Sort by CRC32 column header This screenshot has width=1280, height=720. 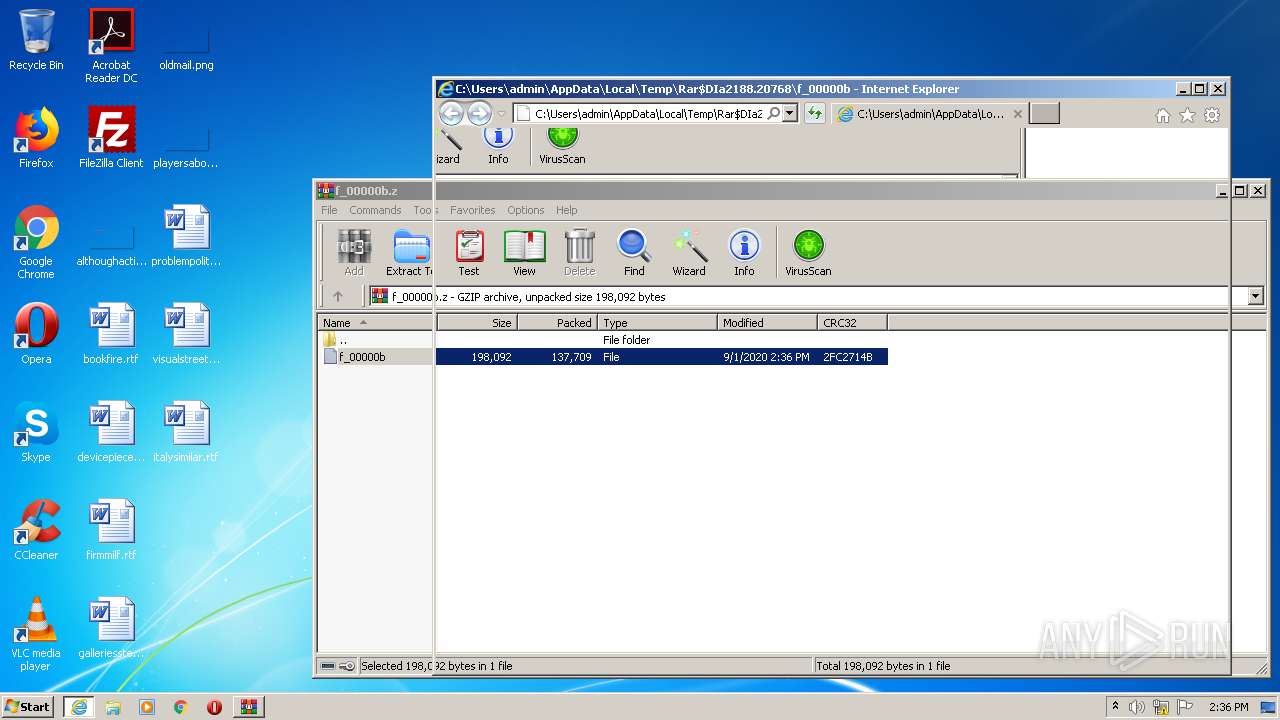tap(852, 323)
